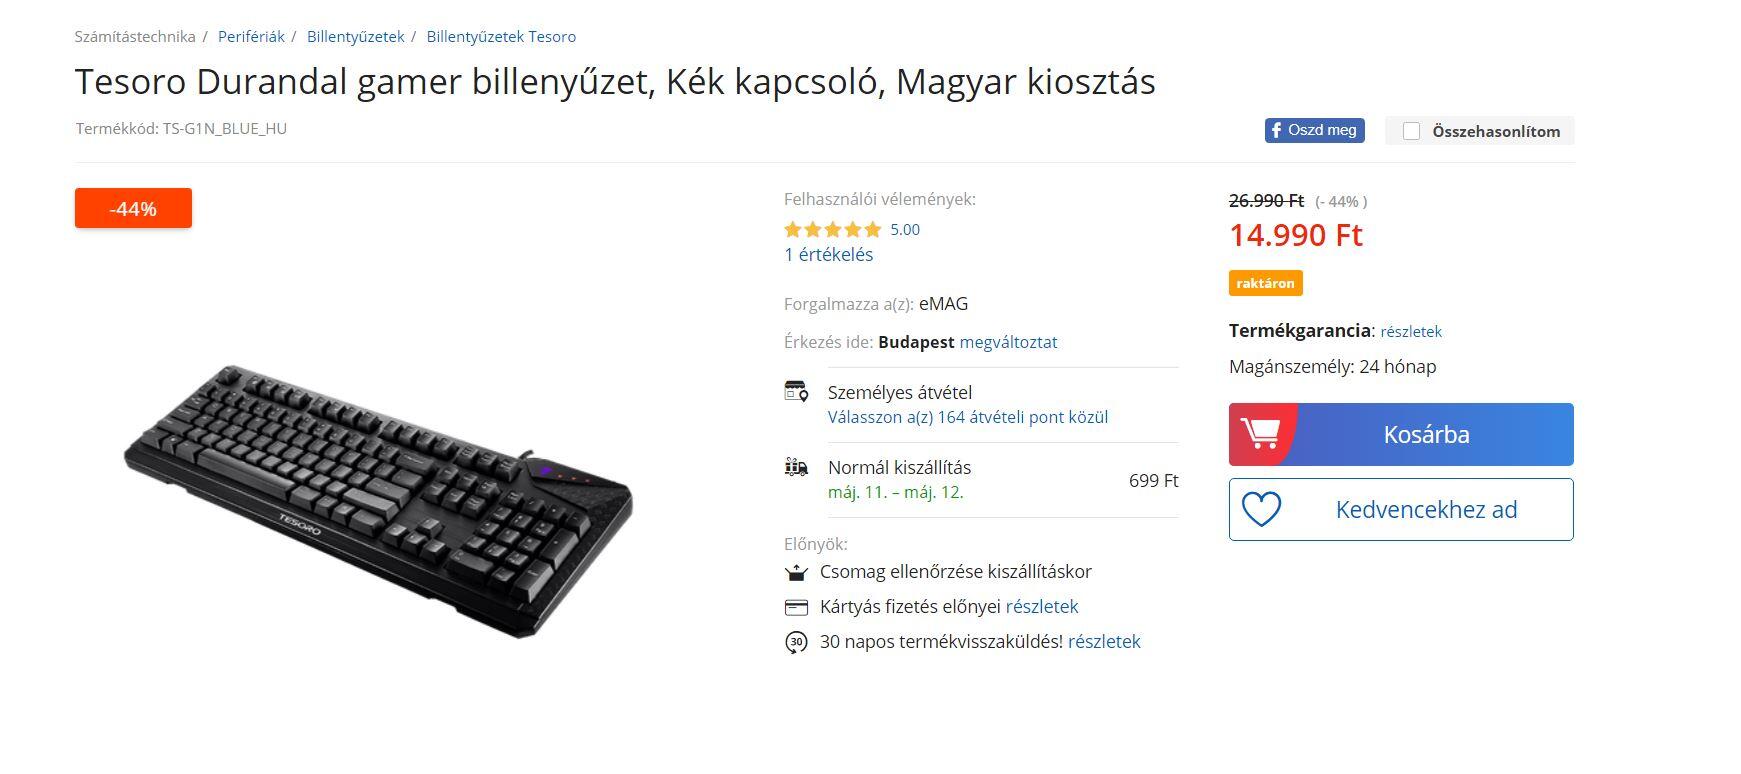The width and height of the screenshot is (1741, 774).
Task: Click the card payment icon
Action: (796, 607)
